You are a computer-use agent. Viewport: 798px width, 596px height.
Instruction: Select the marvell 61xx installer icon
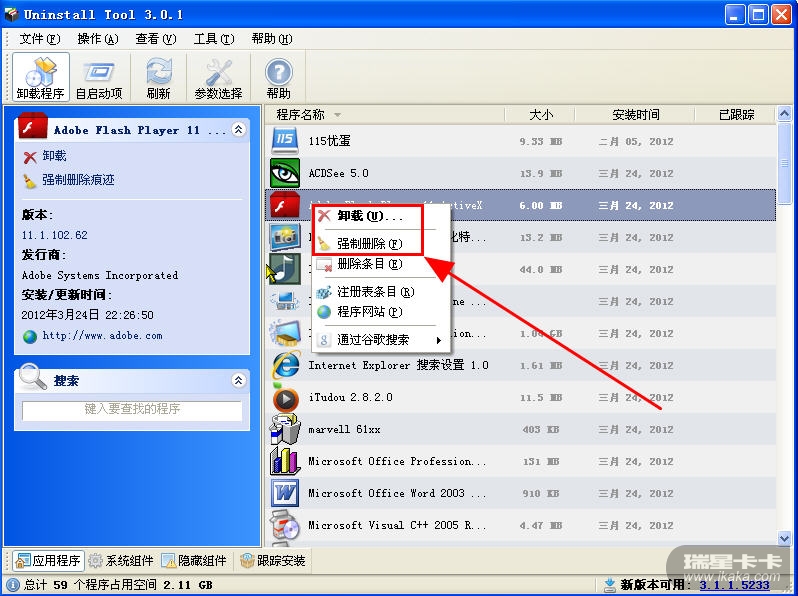coord(285,429)
